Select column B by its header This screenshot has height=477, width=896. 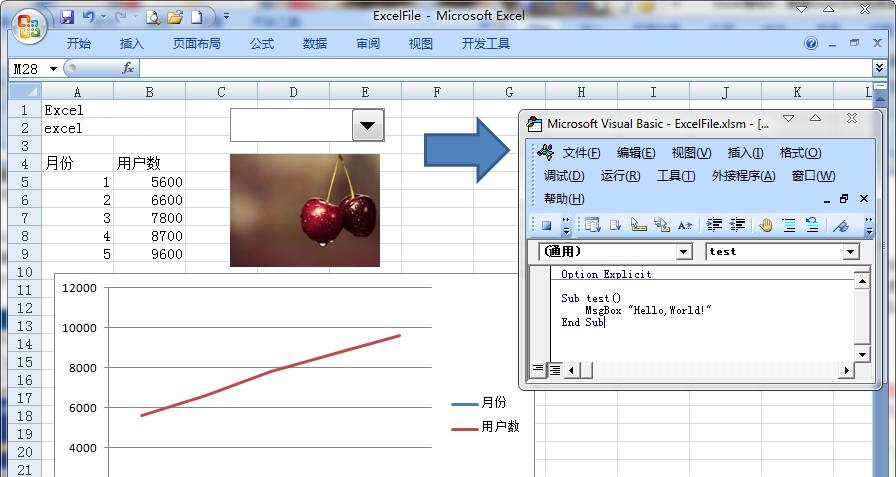[149, 92]
